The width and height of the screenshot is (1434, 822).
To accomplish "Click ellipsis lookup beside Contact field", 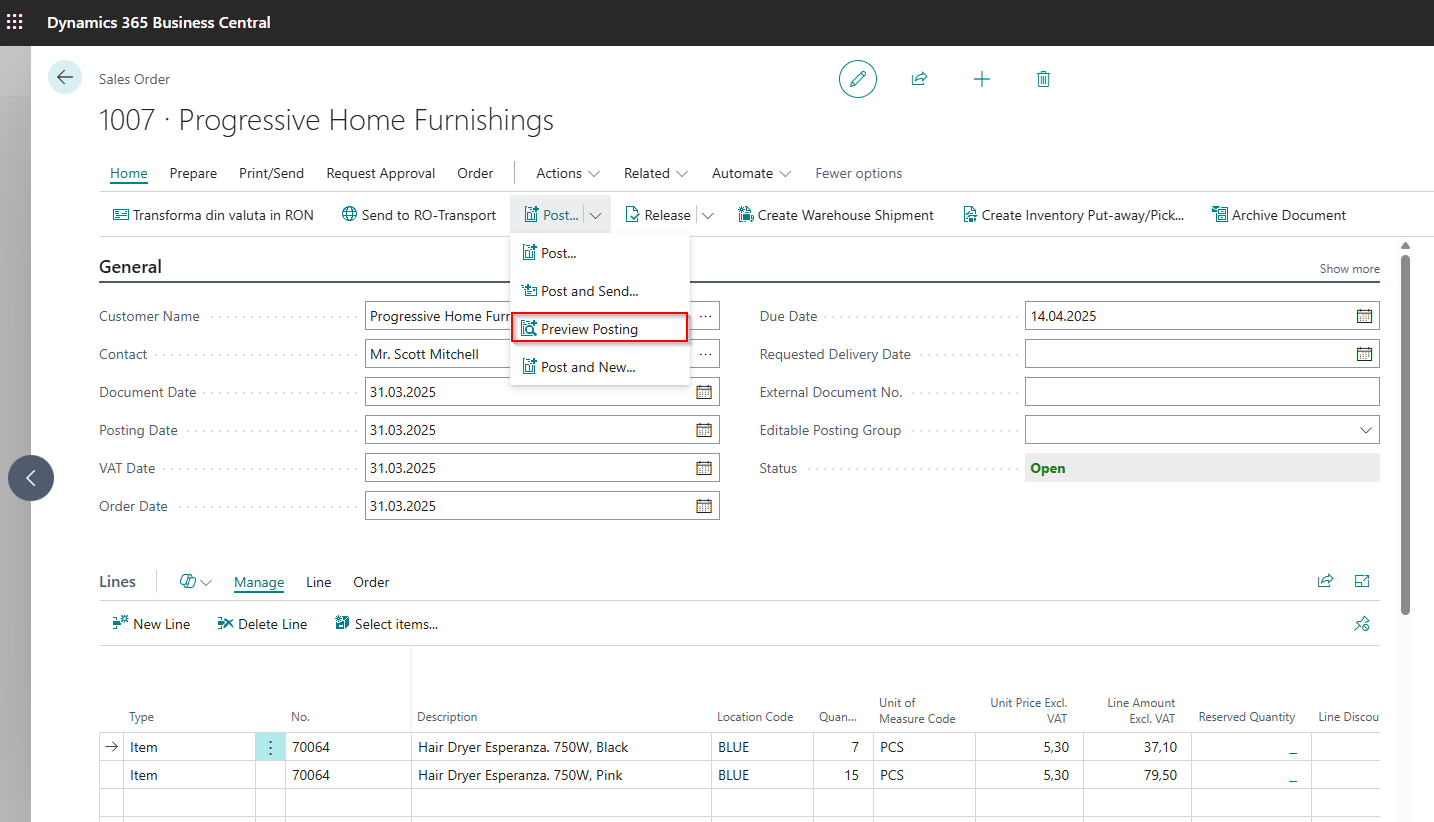I will point(706,354).
